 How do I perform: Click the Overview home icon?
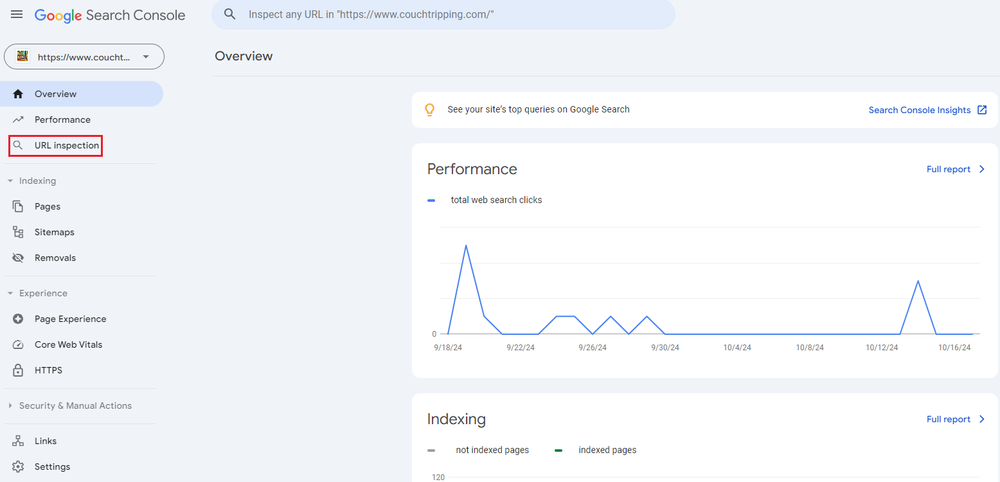17,94
